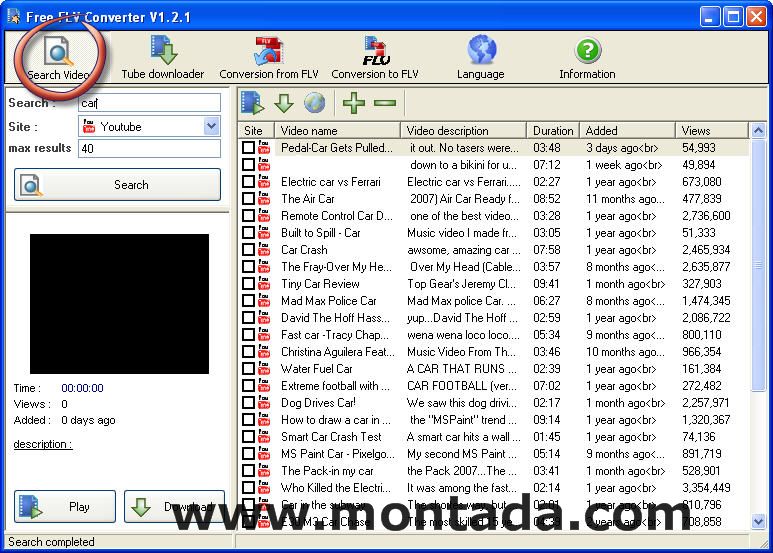Click the description link
Image resolution: width=773 pixels, height=553 pixels.
click(43, 444)
